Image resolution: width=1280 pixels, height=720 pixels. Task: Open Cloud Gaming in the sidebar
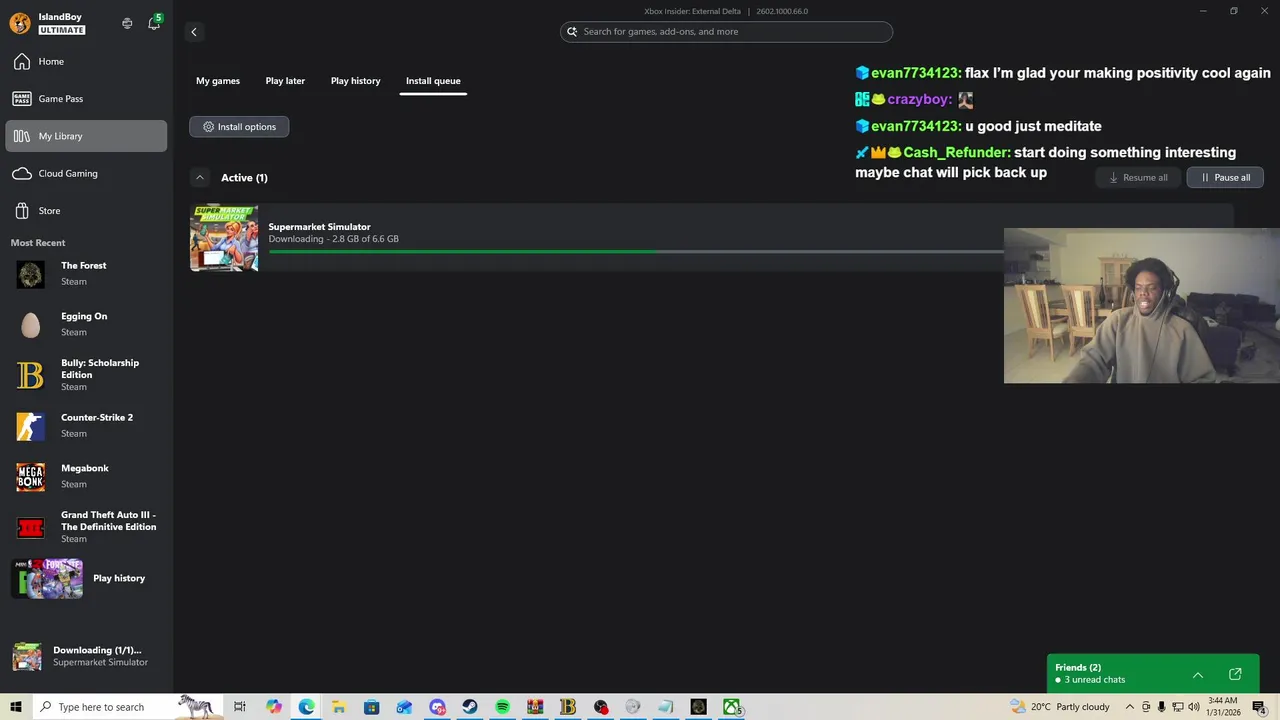pyautogui.click(x=86, y=173)
